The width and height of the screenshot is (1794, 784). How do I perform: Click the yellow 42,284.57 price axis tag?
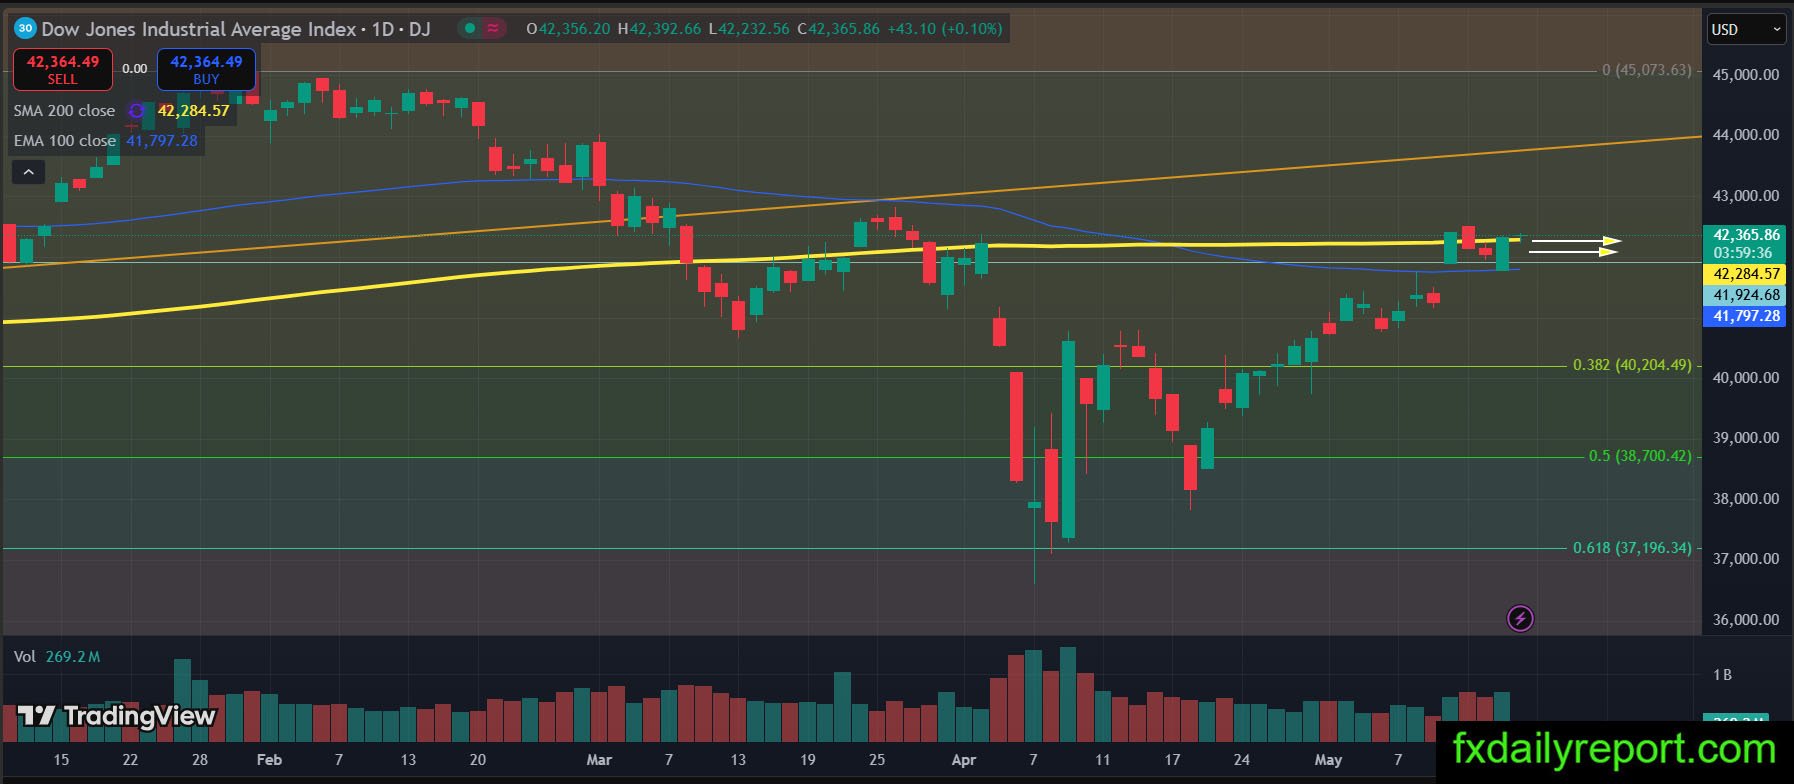(x=1746, y=274)
